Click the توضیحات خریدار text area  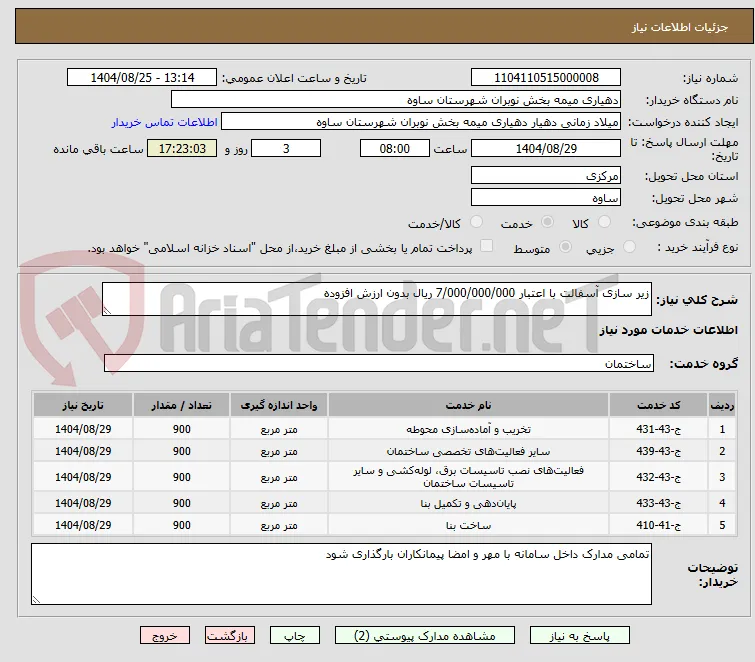pos(341,574)
